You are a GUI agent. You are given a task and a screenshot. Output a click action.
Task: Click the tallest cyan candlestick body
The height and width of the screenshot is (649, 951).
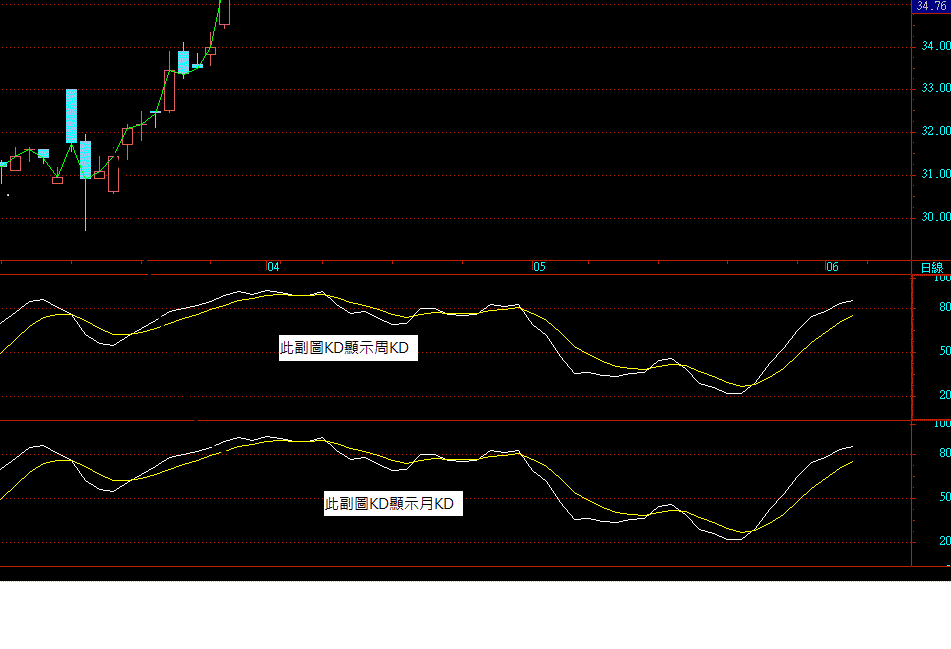71,115
